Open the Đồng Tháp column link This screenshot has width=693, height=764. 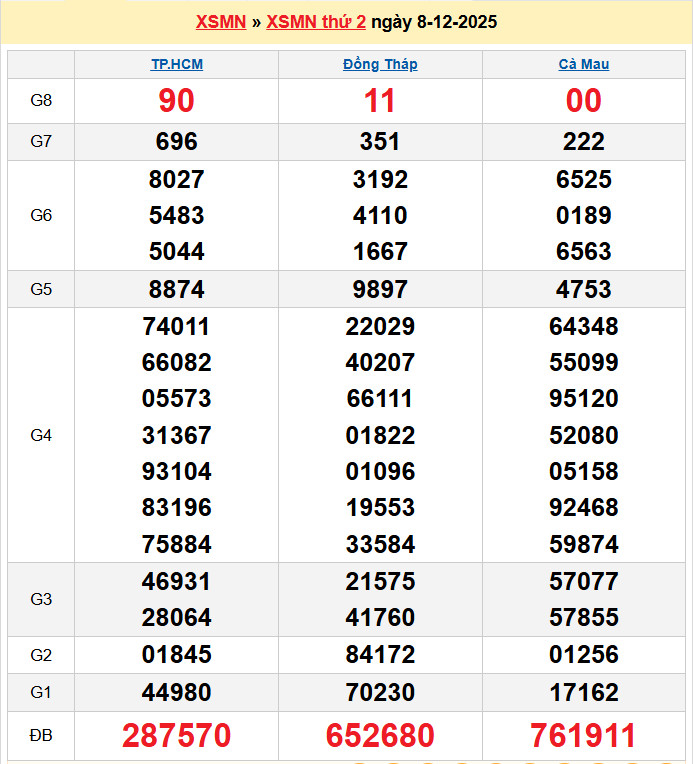tap(380, 64)
